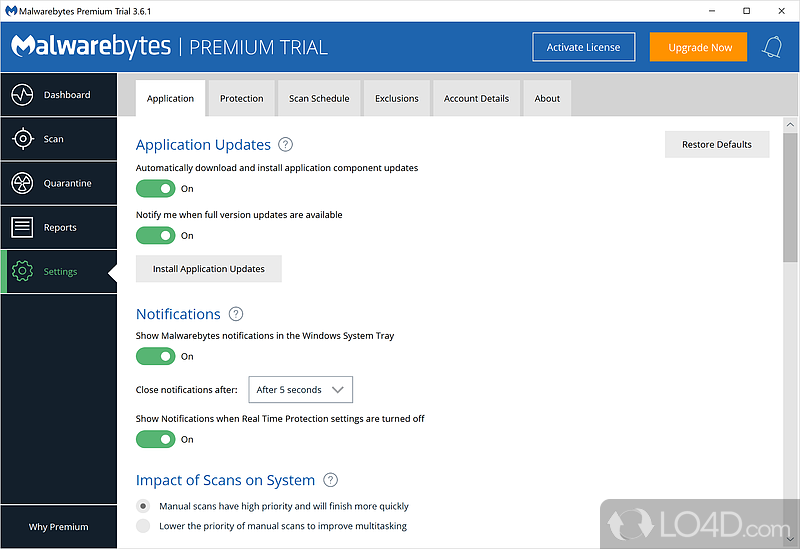Viewport: 800px width, 549px height.
Task: Open the Scan Schedule tab
Action: pyautogui.click(x=319, y=98)
